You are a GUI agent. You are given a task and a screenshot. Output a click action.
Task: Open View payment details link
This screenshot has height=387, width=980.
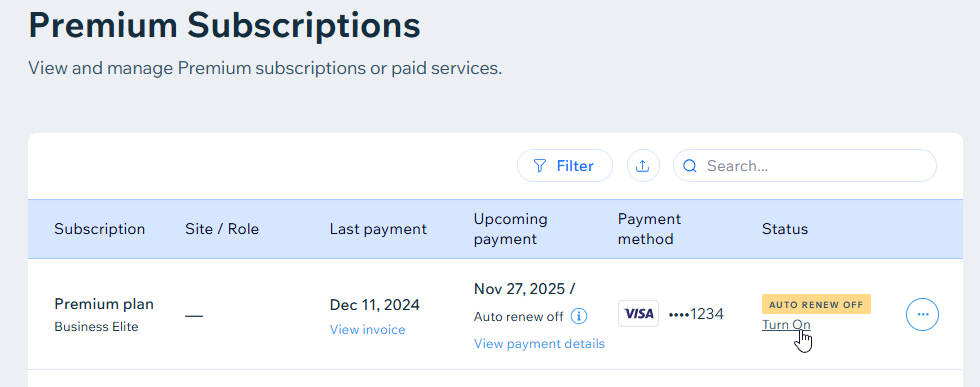coord(539,343)
